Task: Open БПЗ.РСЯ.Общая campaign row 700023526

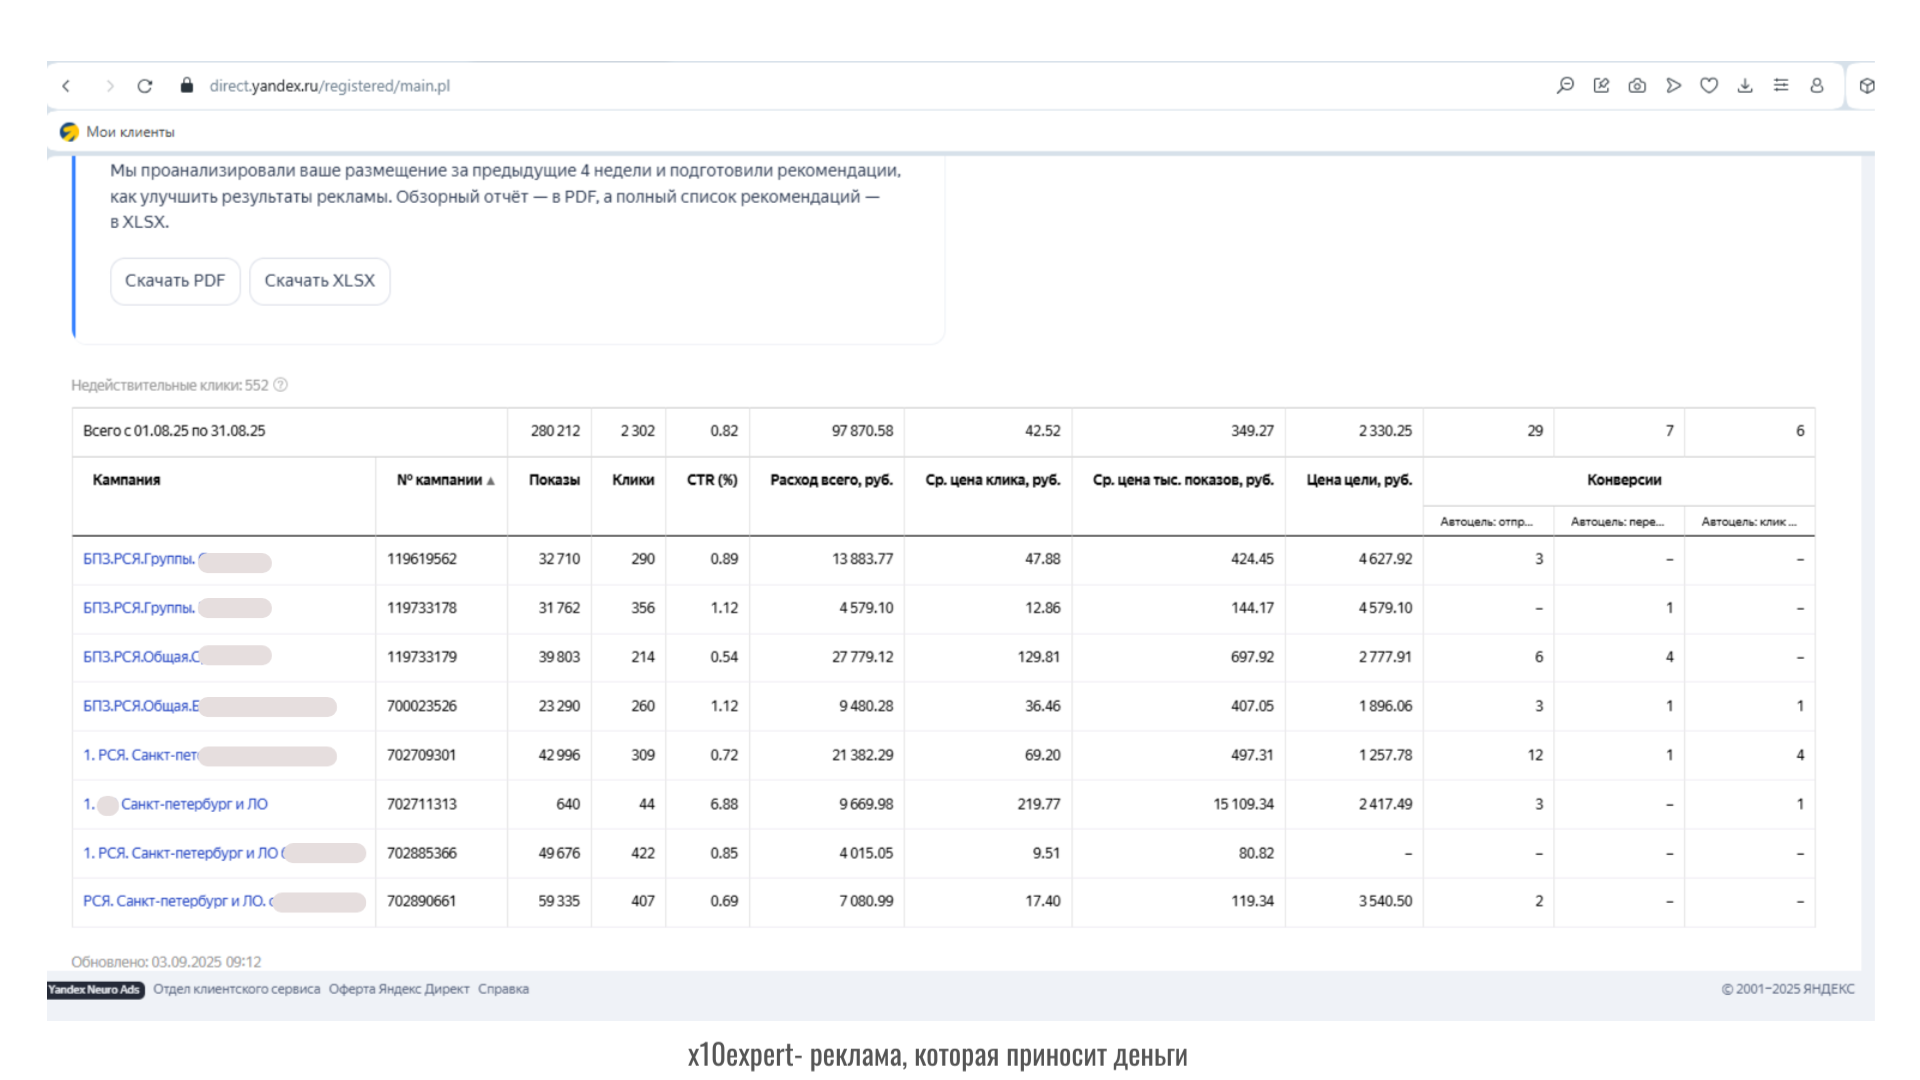Action: 141,706
